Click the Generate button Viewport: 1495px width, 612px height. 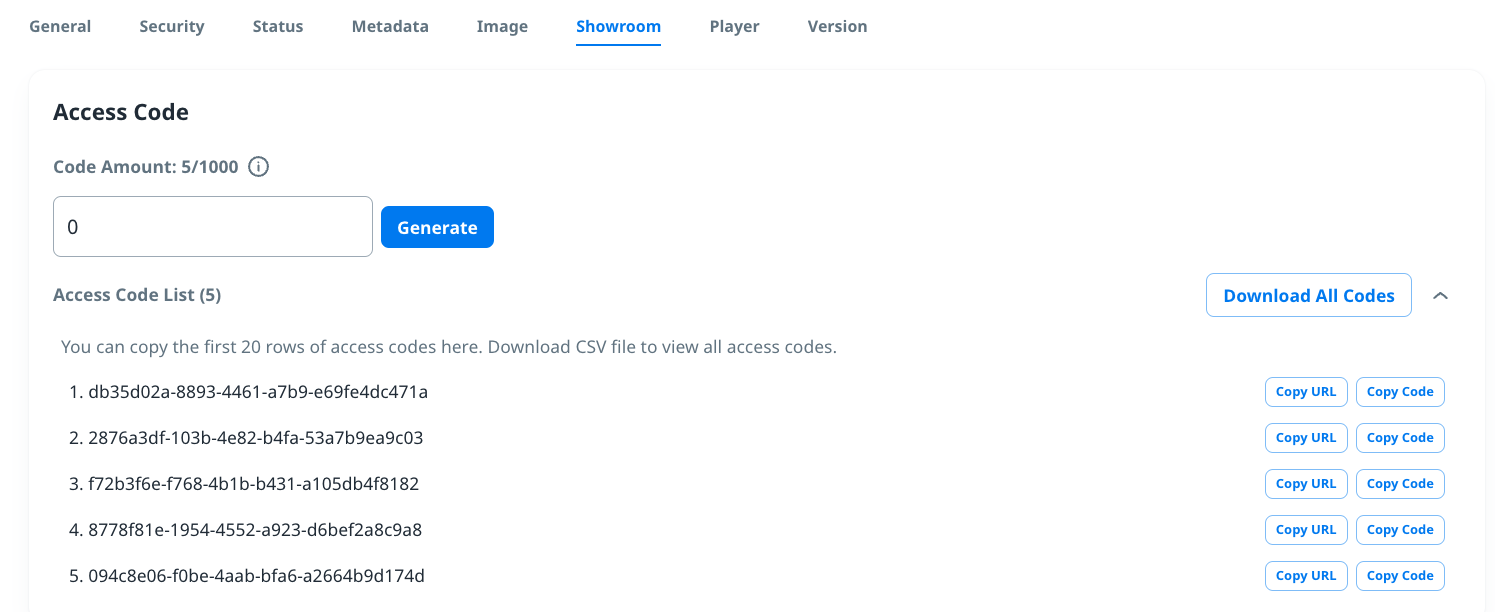(437, 227)
